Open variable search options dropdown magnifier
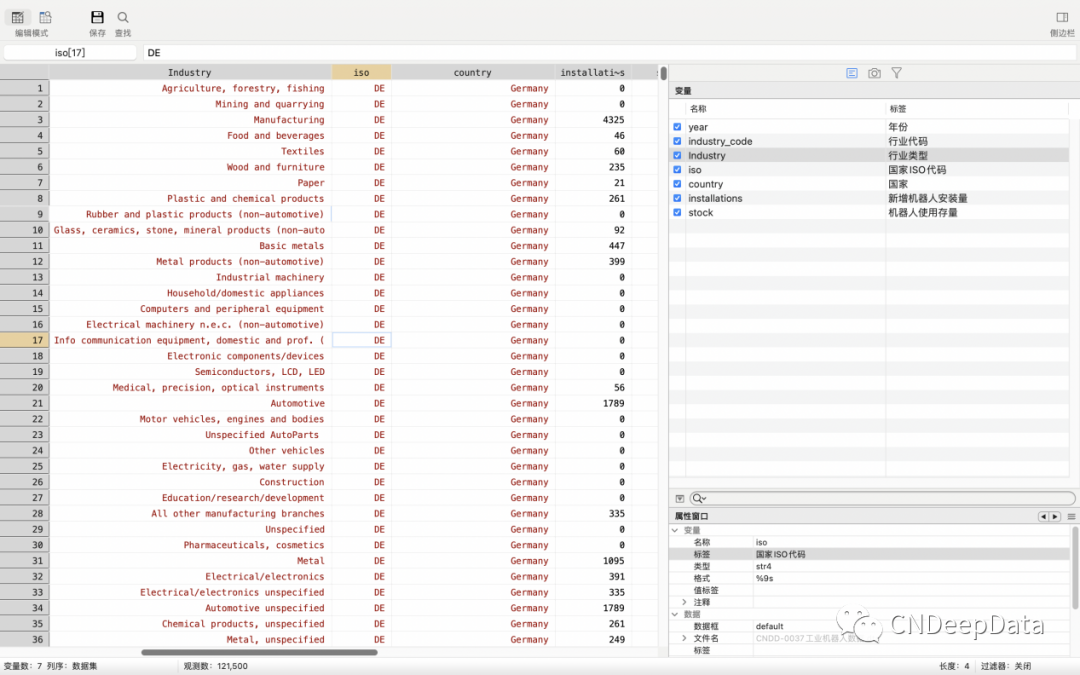Screen dimensions: 1080x675 click(x=699, y=499)
